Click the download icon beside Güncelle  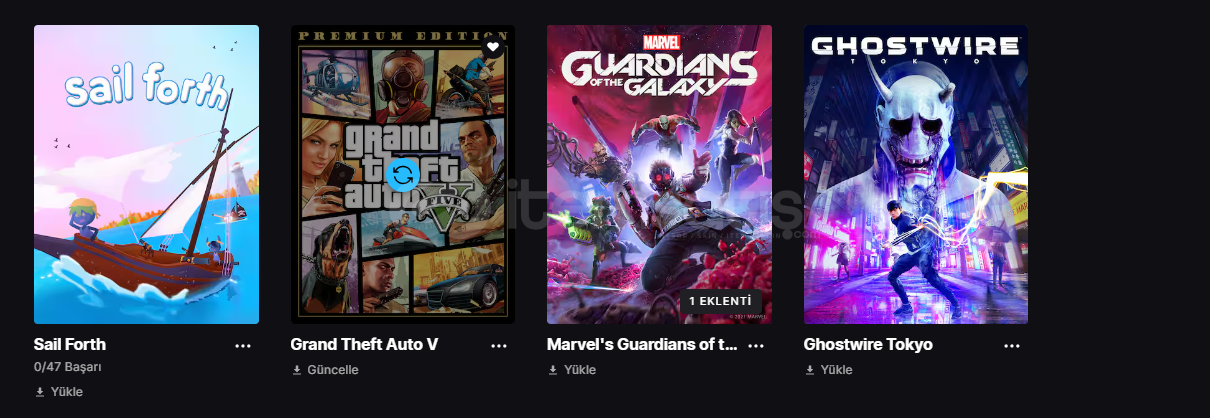point(297,370)
